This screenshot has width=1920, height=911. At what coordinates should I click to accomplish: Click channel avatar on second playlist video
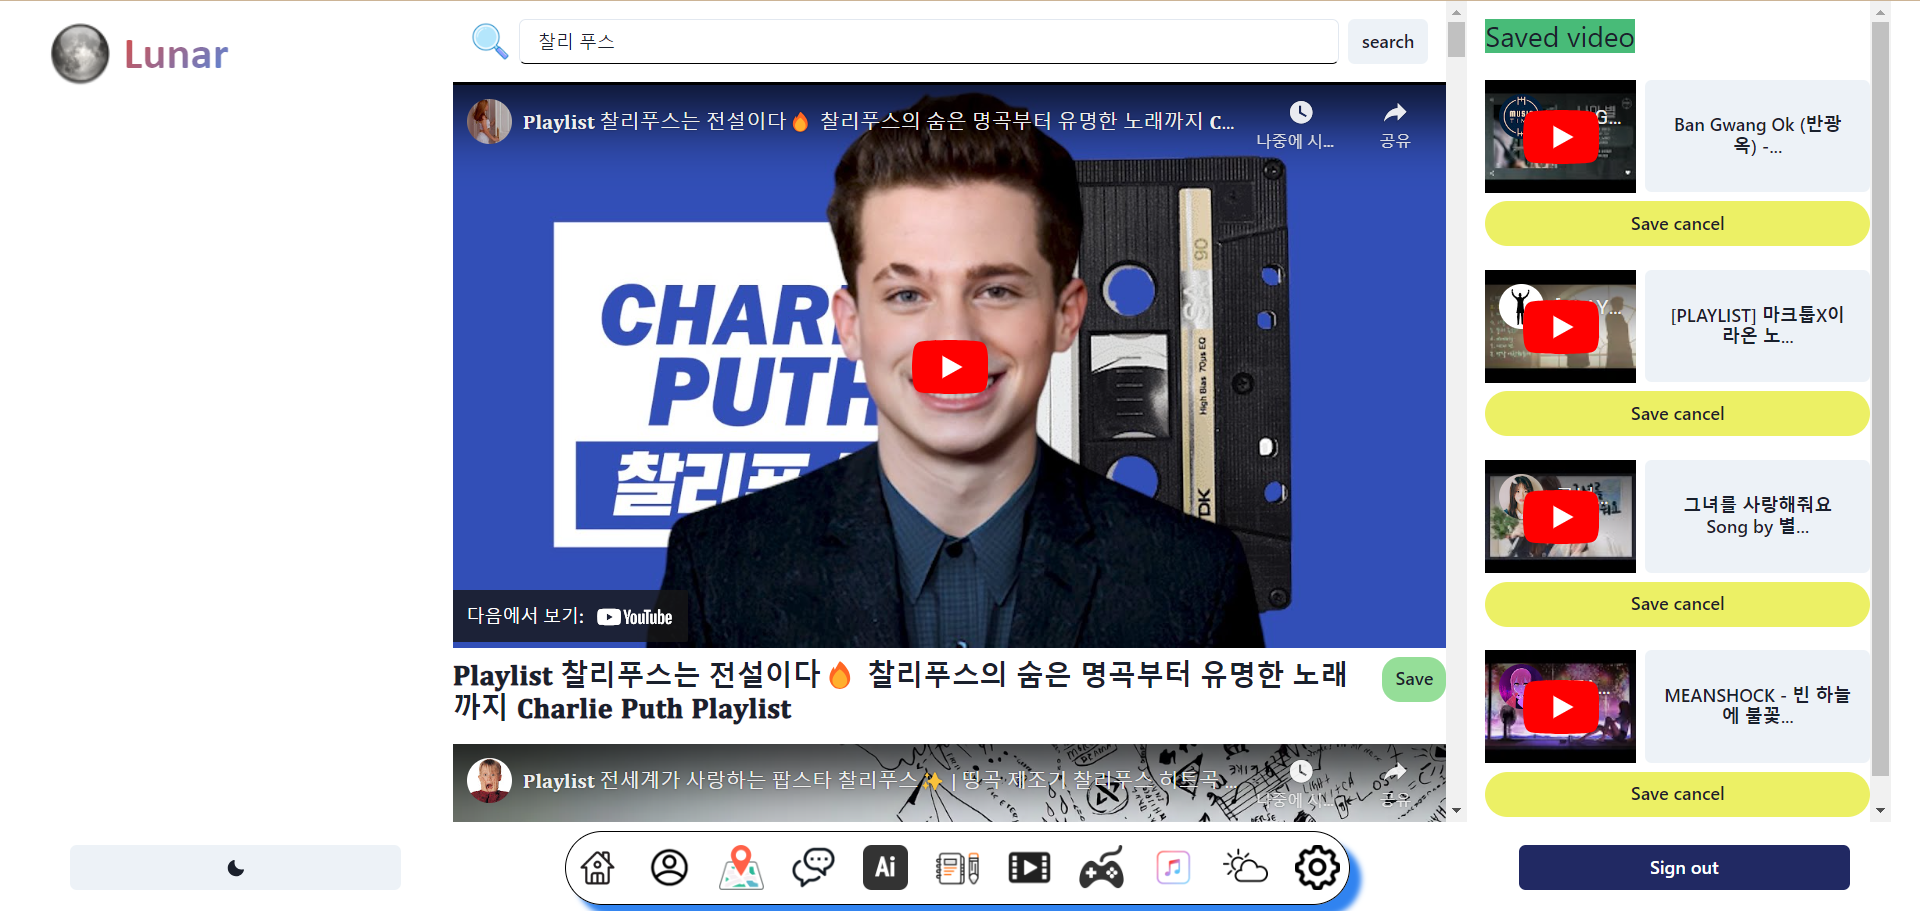pyautogui.click(x=490, y=781)
